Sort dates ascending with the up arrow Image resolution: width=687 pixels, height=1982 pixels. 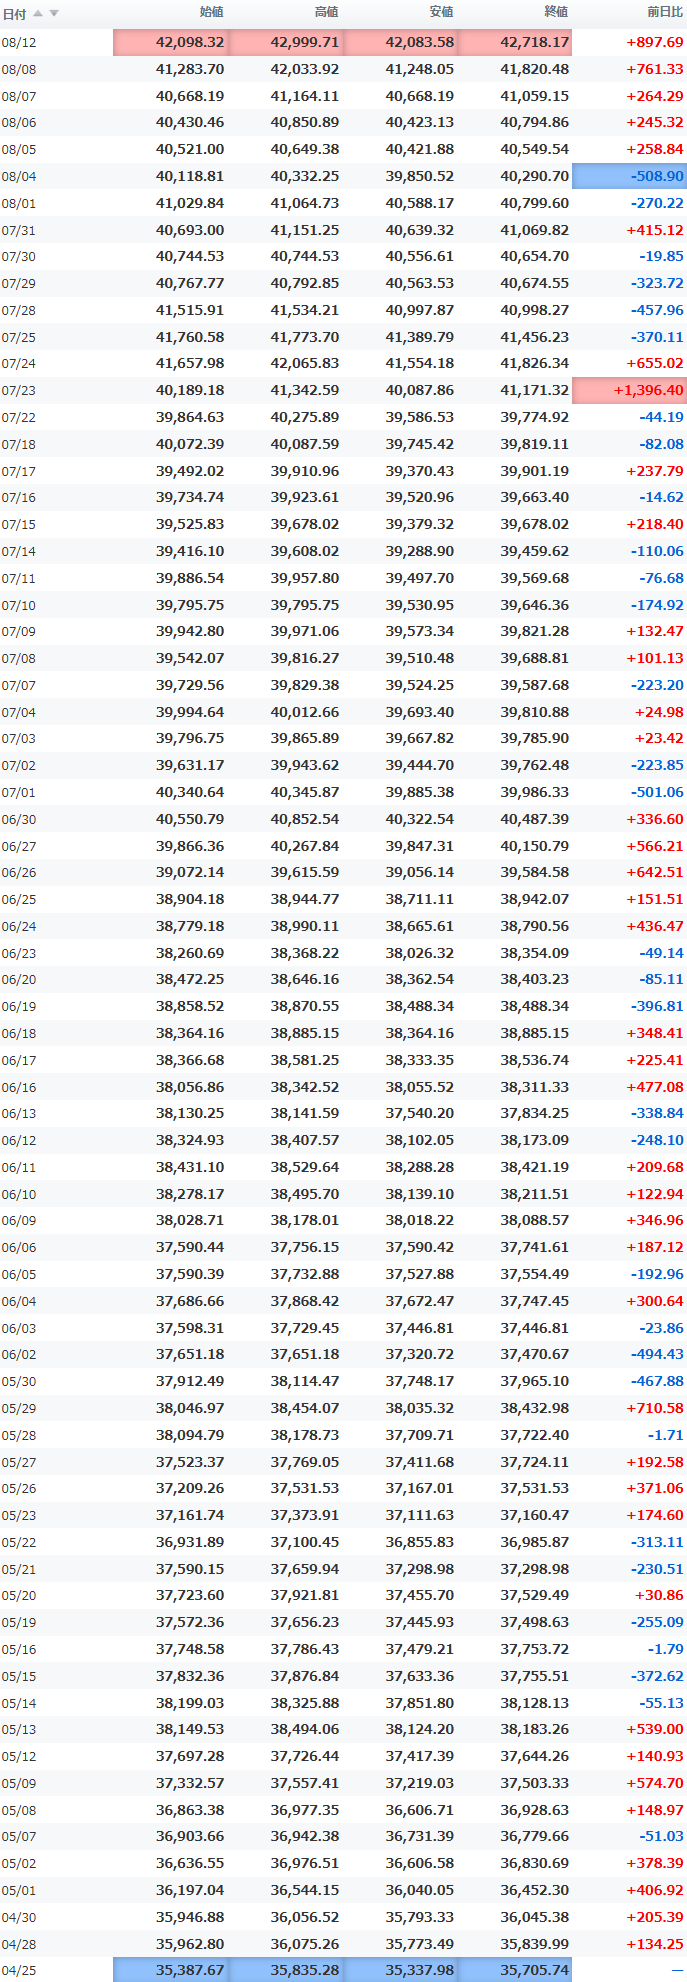coord(38,13)
